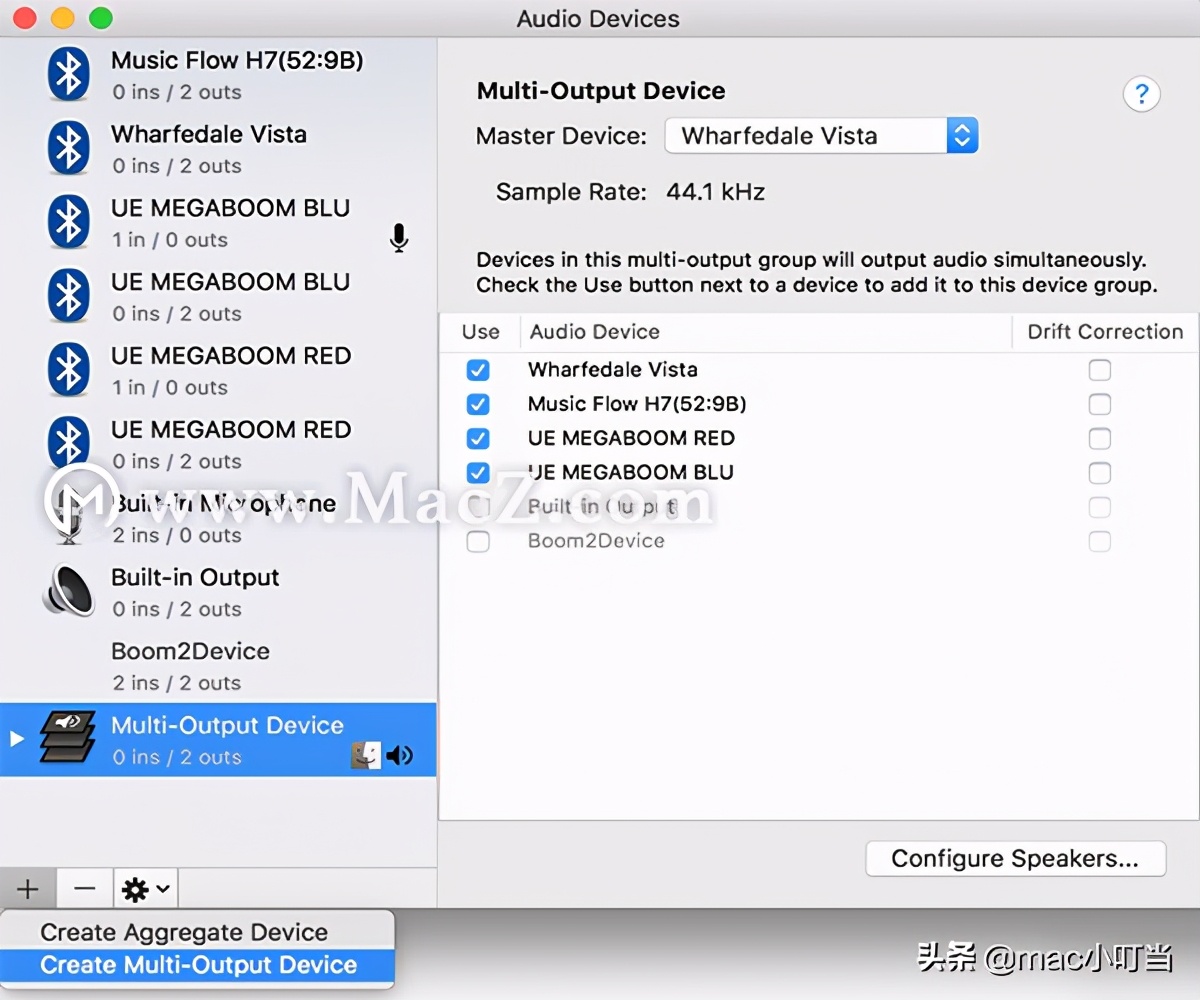Click Wharfedale Vista row name in table
This screenshot has height=1000, width=1200.
pos(613,370)
